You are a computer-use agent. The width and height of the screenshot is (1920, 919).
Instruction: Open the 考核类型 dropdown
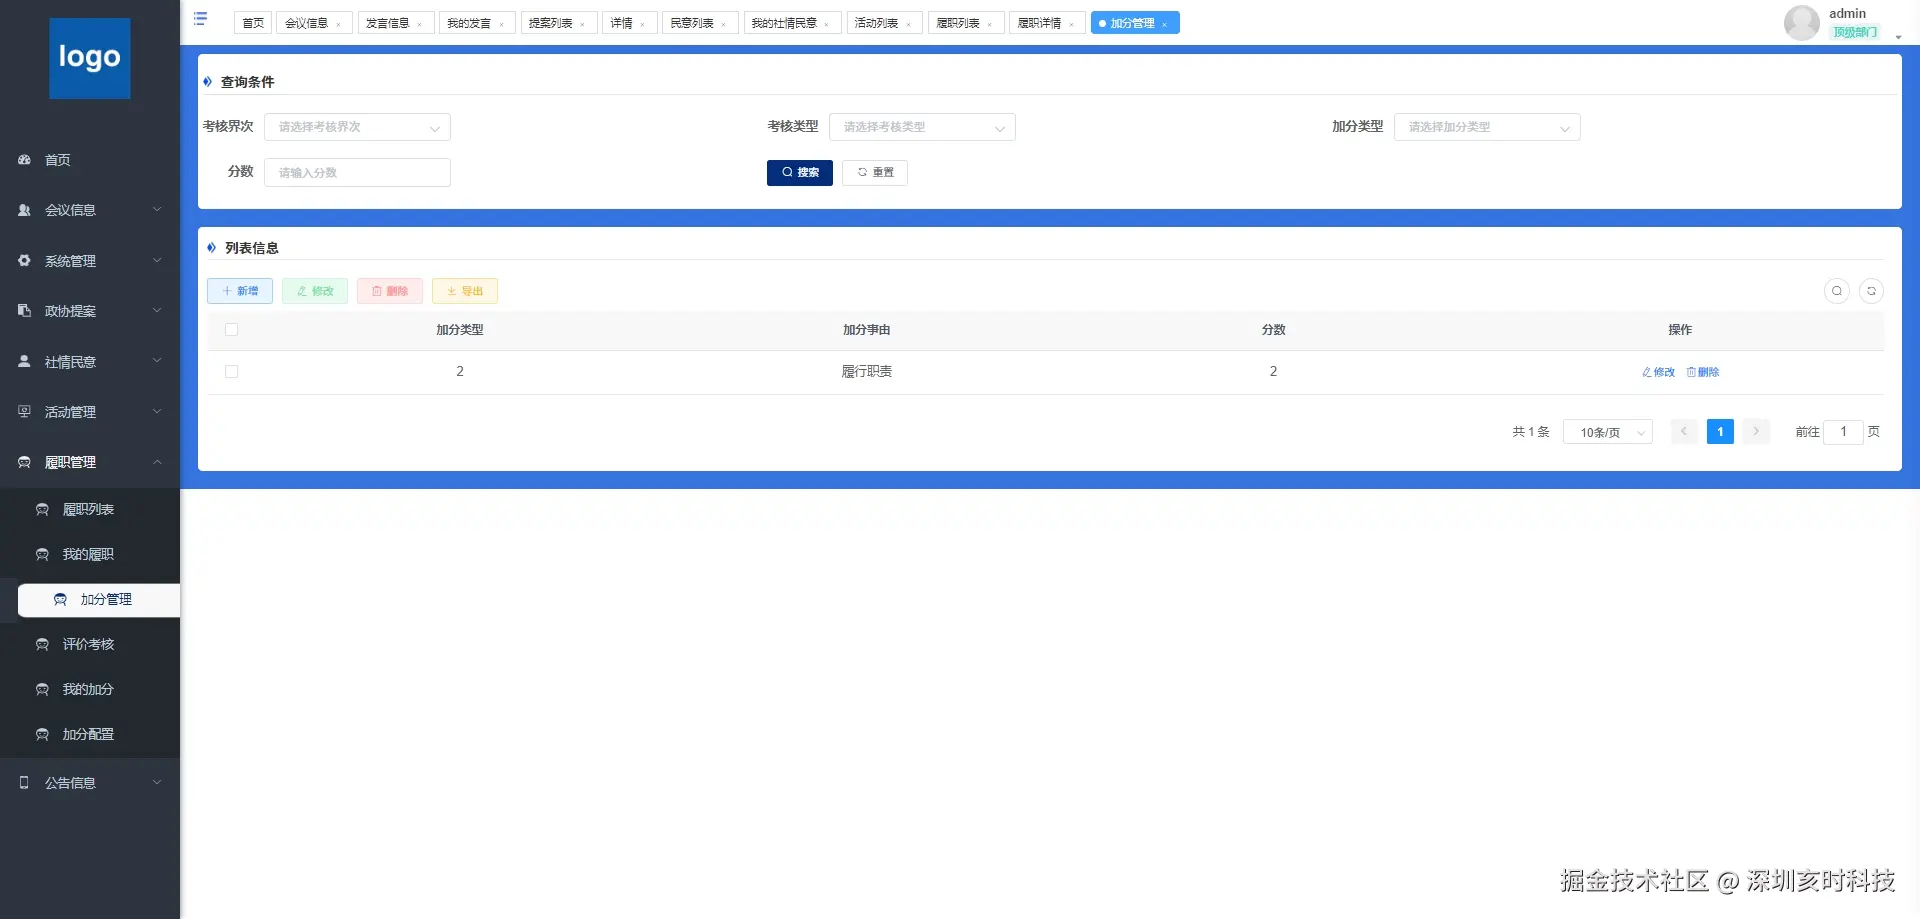tap(922, 127)
